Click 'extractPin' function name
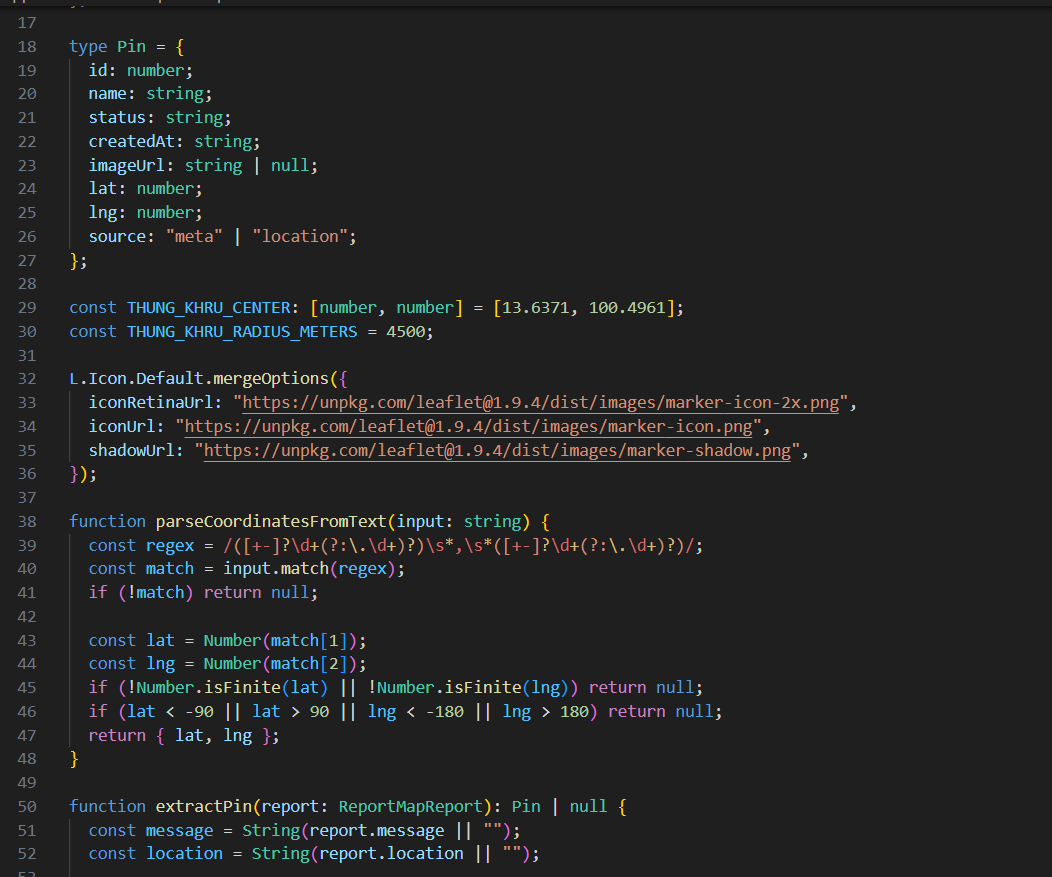 click(204, 807)
